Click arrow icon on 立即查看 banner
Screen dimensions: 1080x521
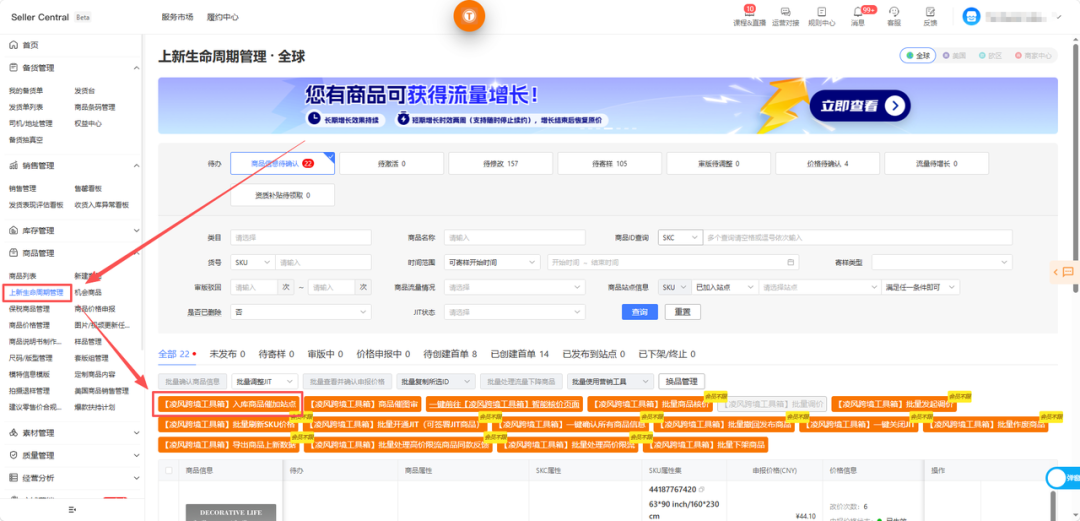pyautogui.click(x=894, y=105)
